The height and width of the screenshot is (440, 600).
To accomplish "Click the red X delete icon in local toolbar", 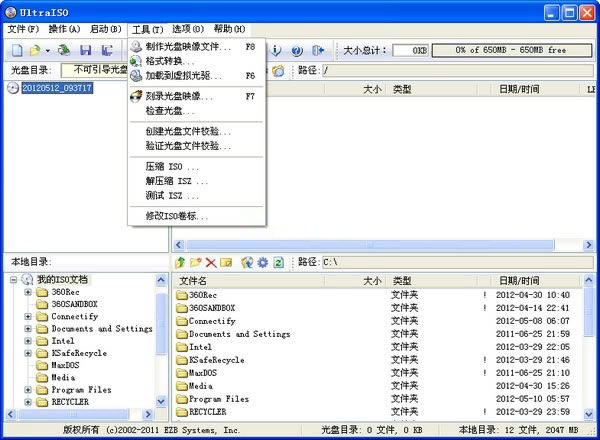I will 211,262.
